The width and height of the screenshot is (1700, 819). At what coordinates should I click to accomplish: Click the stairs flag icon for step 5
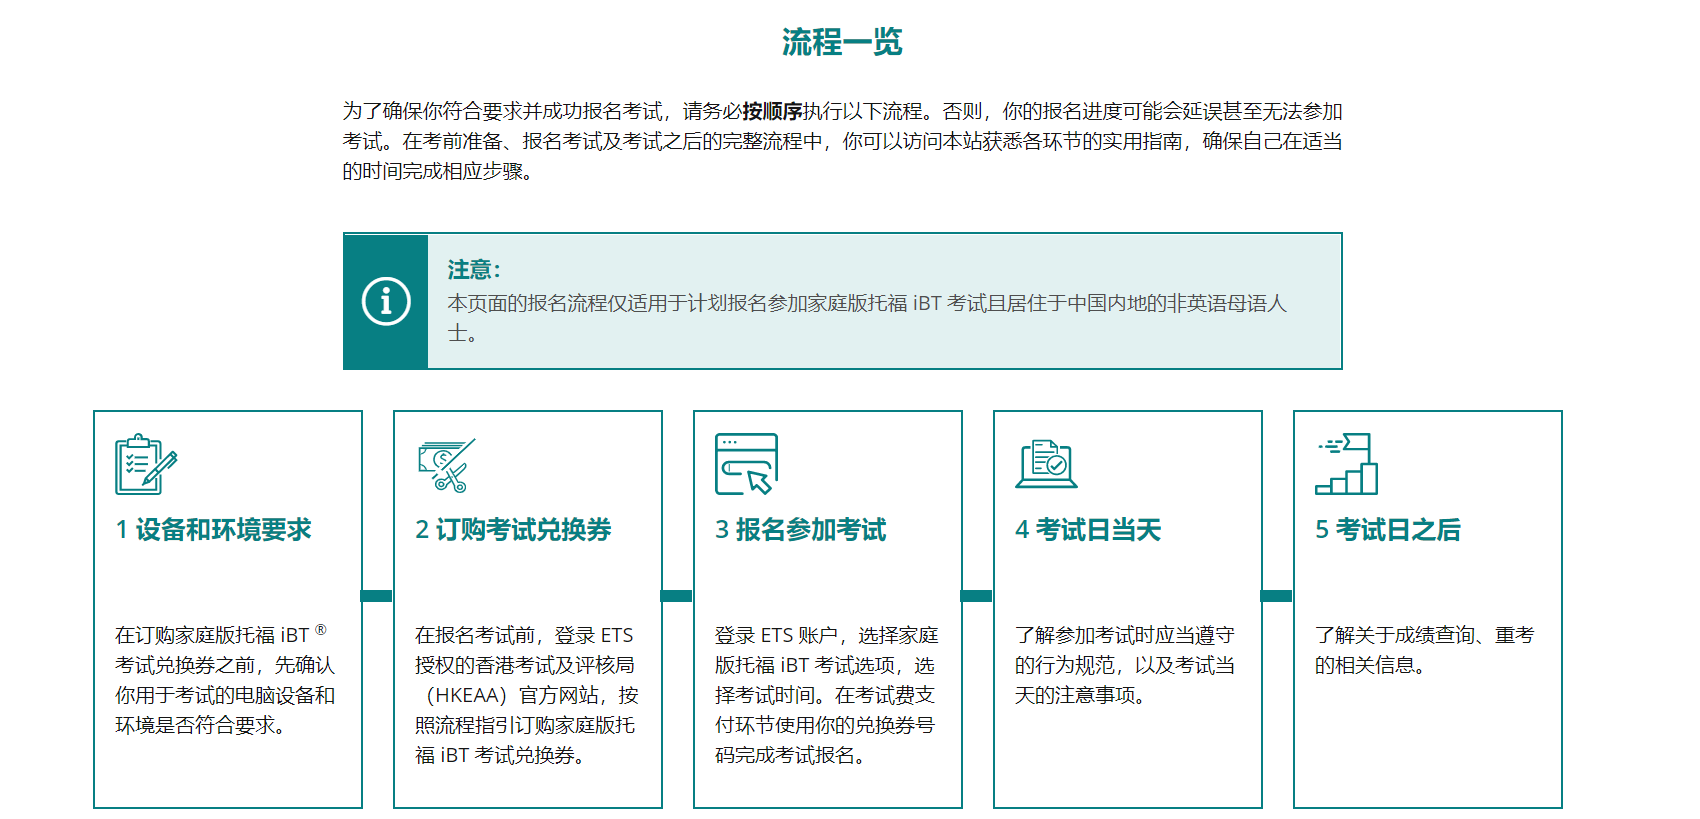(1346, 464)
